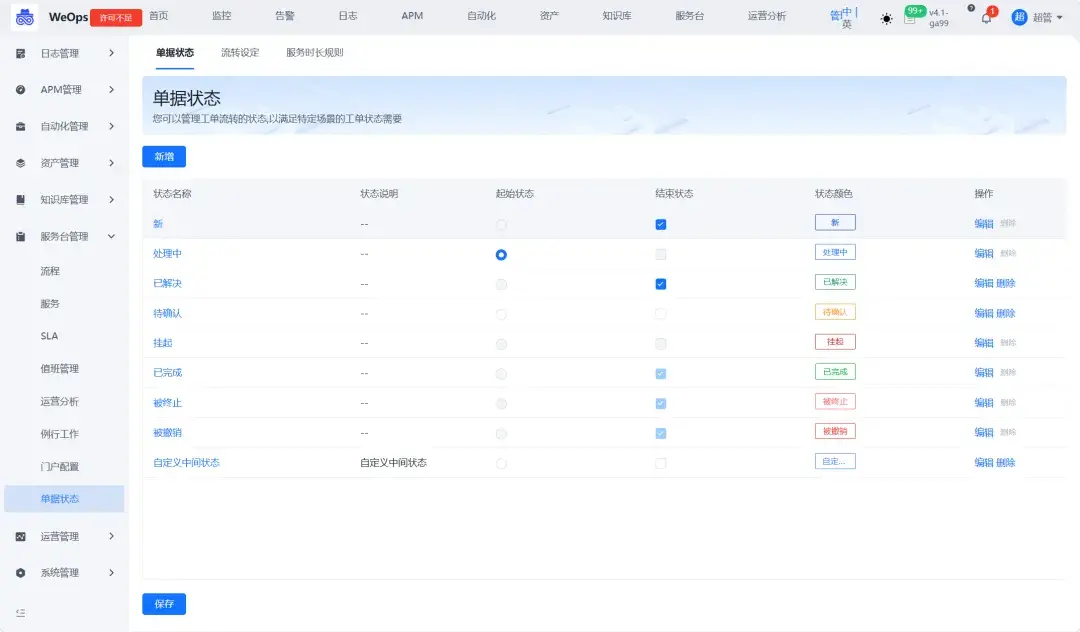Expand the 知识库管理 chevron
Image resolution: width=1080 pixels, height=632 pixels.
point(112,200)
